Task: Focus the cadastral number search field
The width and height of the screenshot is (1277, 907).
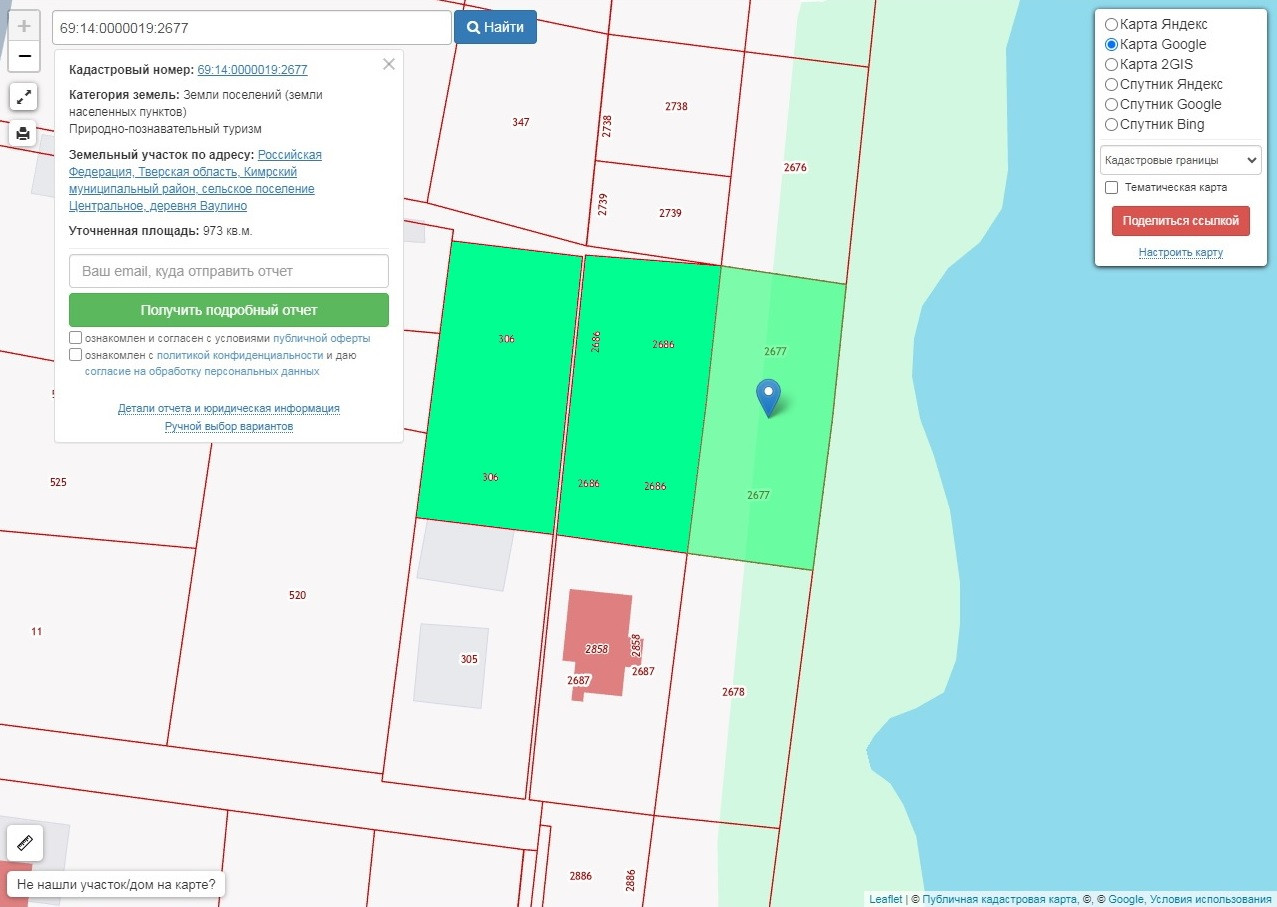Action: tap(251, 27)
